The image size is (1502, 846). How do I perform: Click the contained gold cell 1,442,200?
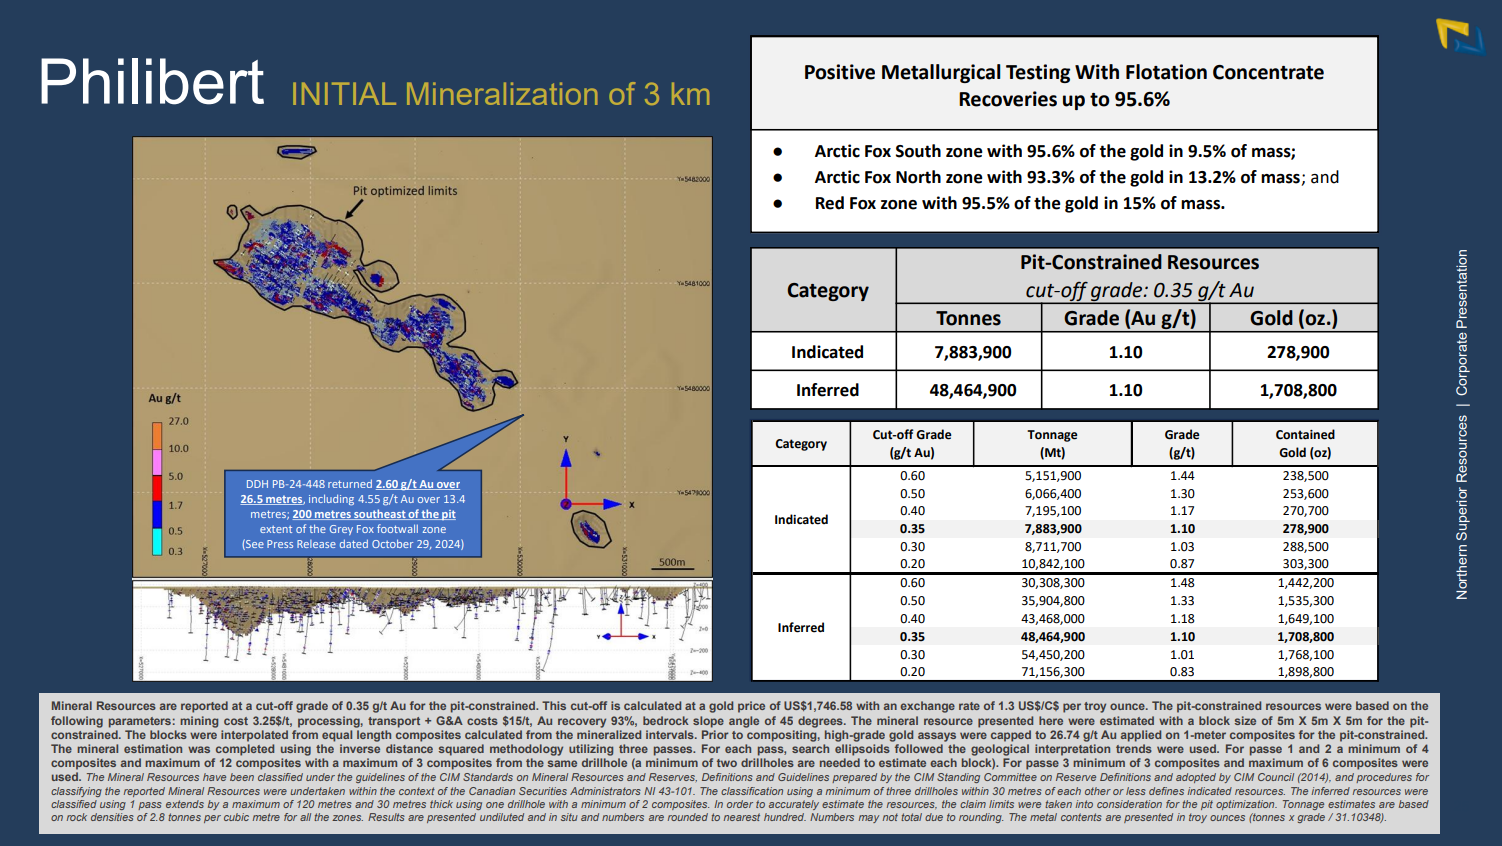coord(1306,583)
